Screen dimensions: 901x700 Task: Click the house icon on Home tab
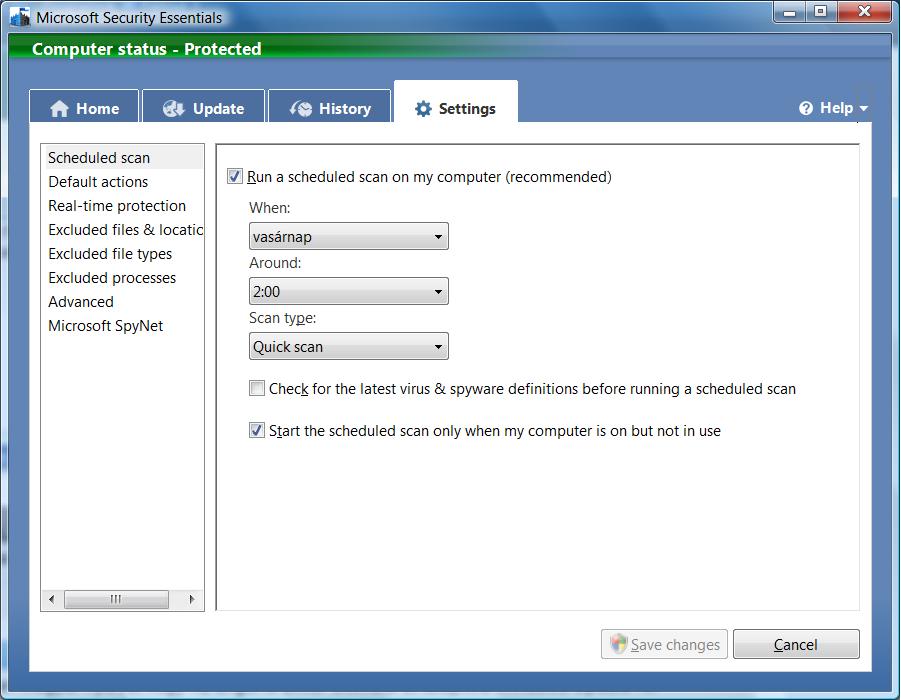pos(60,109)
